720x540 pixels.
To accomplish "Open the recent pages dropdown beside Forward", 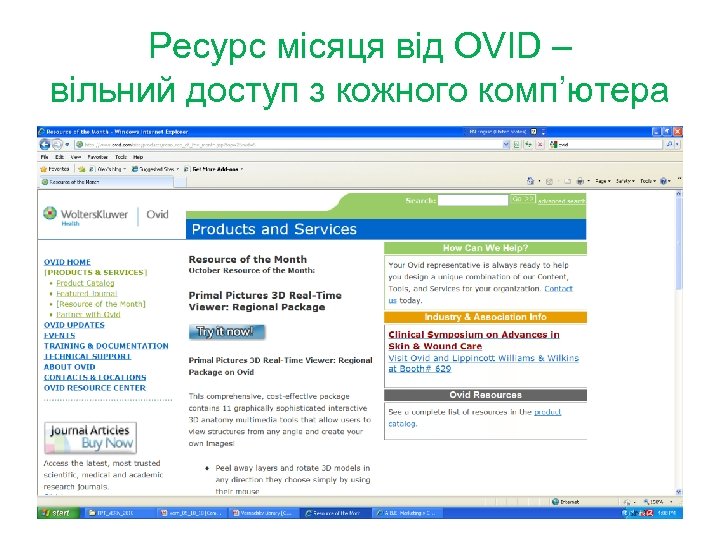I will 67,145.
